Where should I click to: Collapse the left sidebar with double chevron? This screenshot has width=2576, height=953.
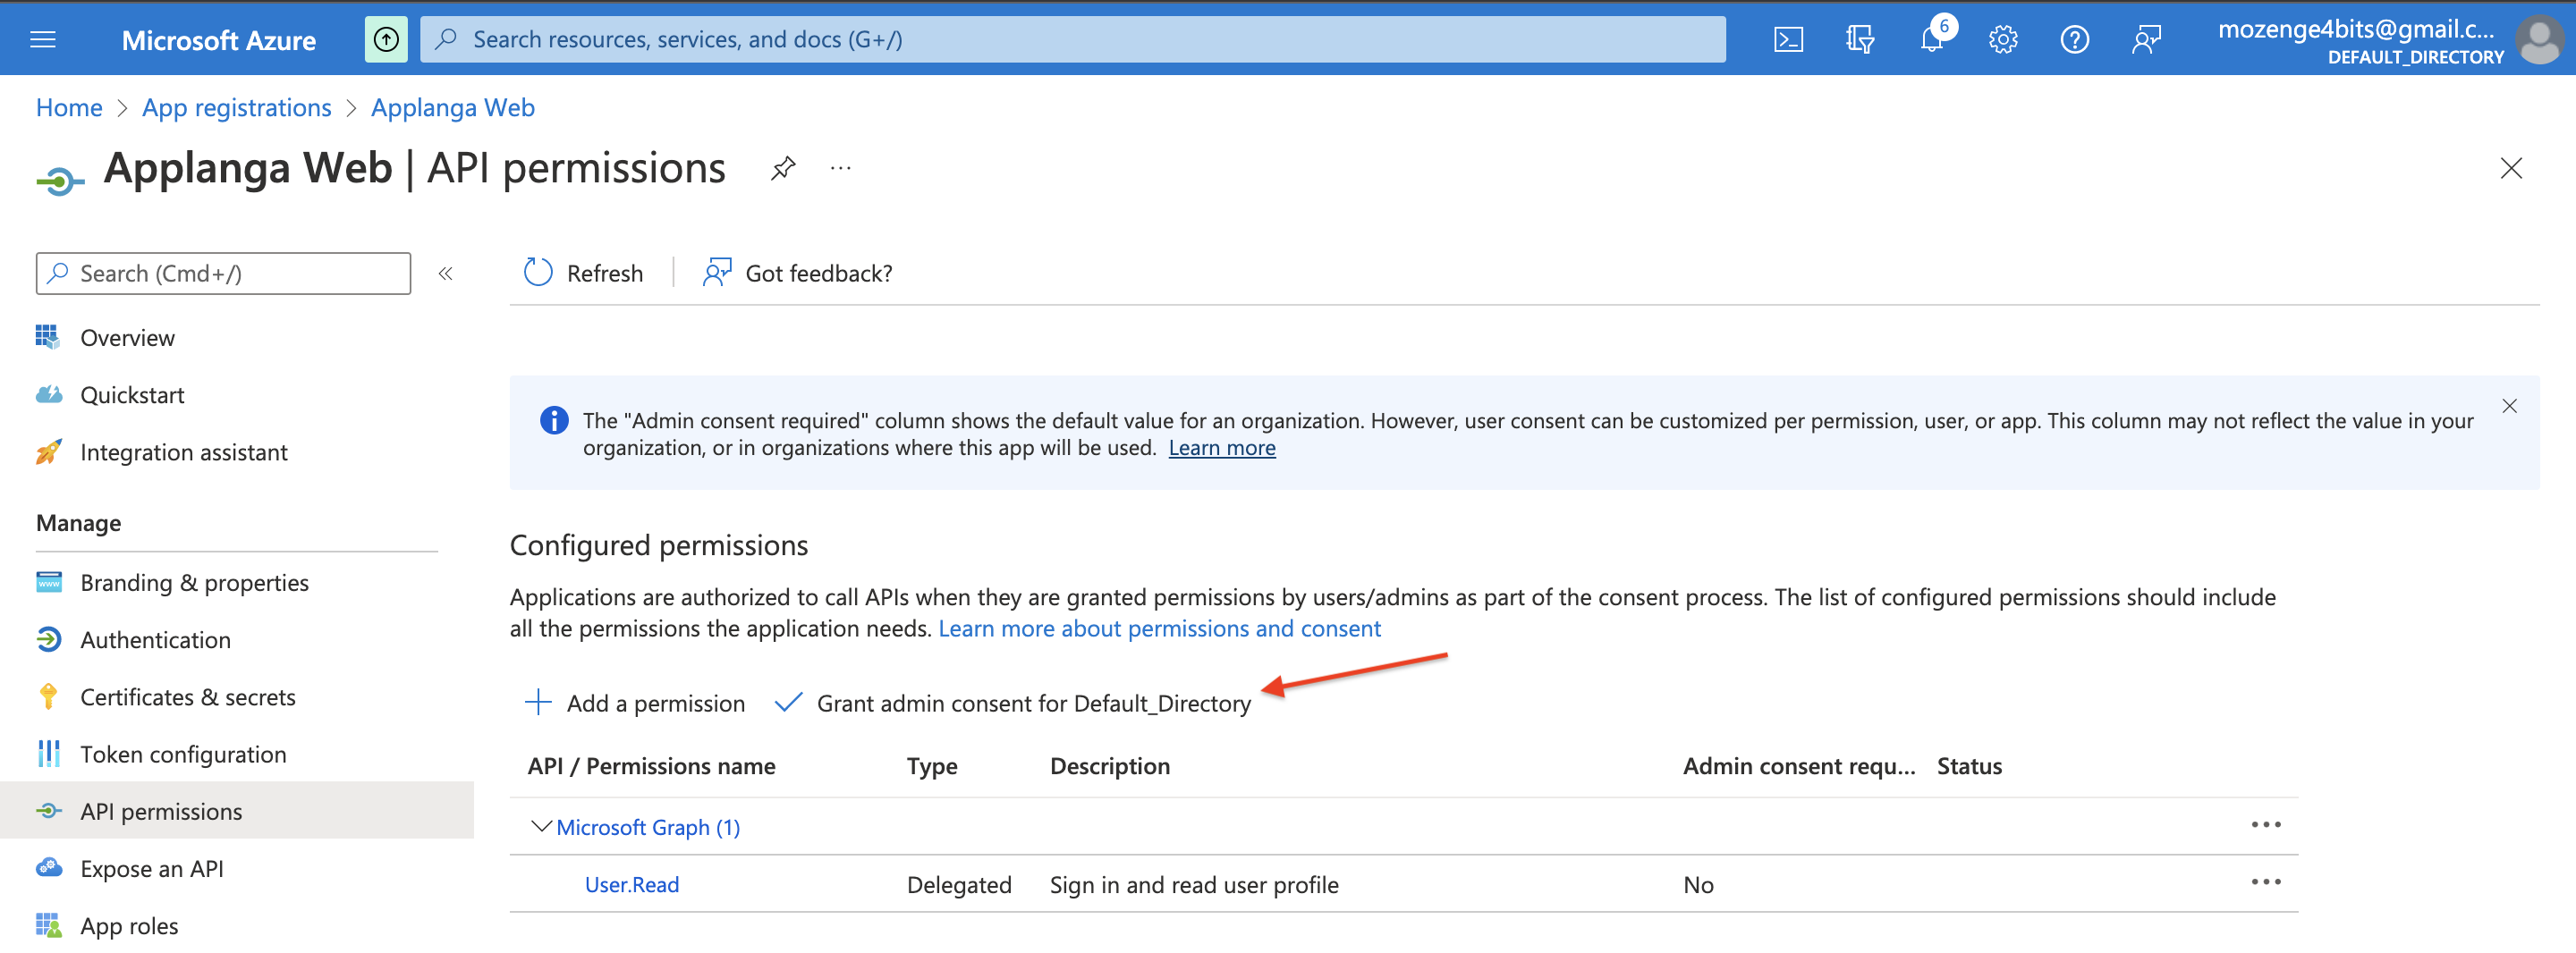(446, 273)
